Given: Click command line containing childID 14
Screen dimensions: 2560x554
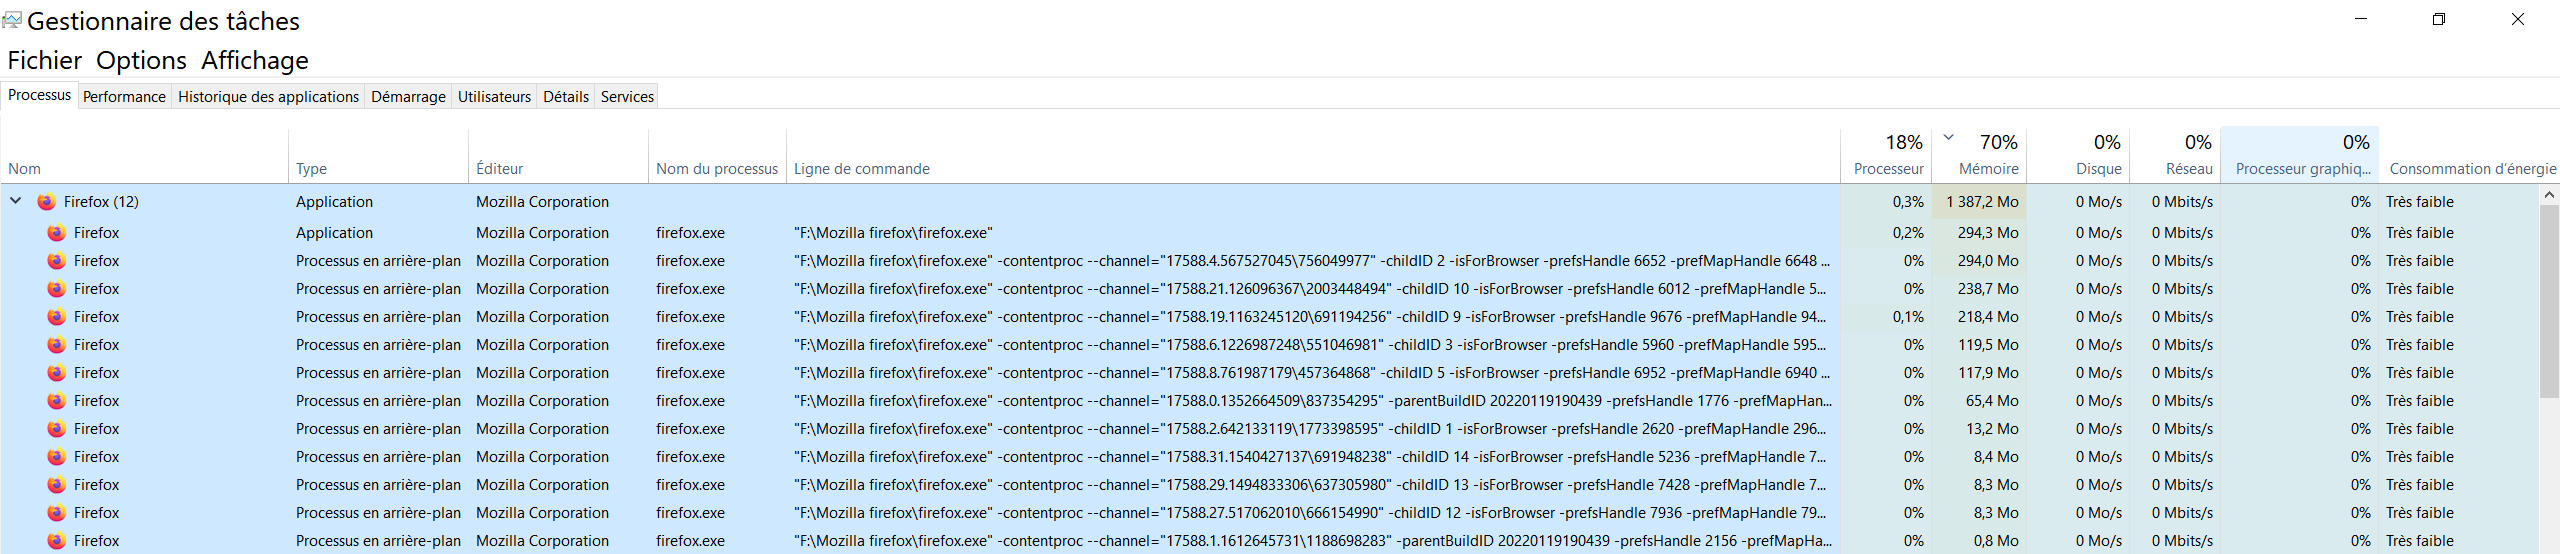Looking at the screenshot, I should click(1310, 457).
